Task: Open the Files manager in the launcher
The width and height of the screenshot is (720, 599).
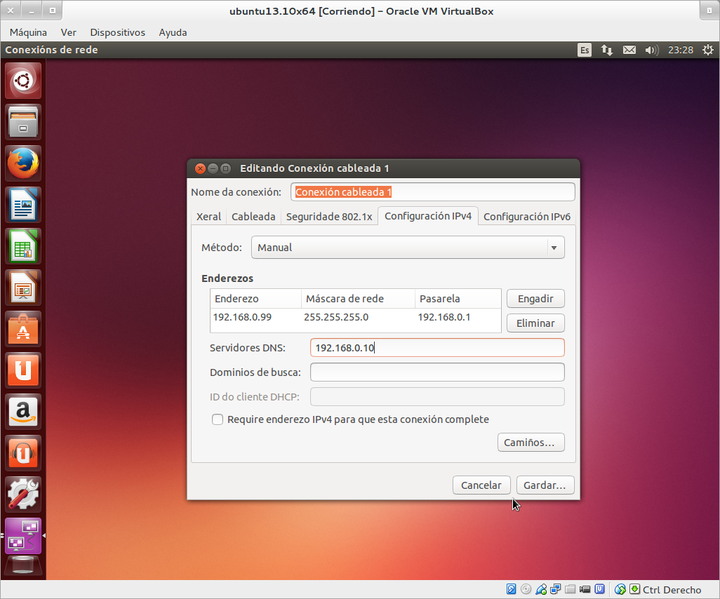Action: (23, 122)
